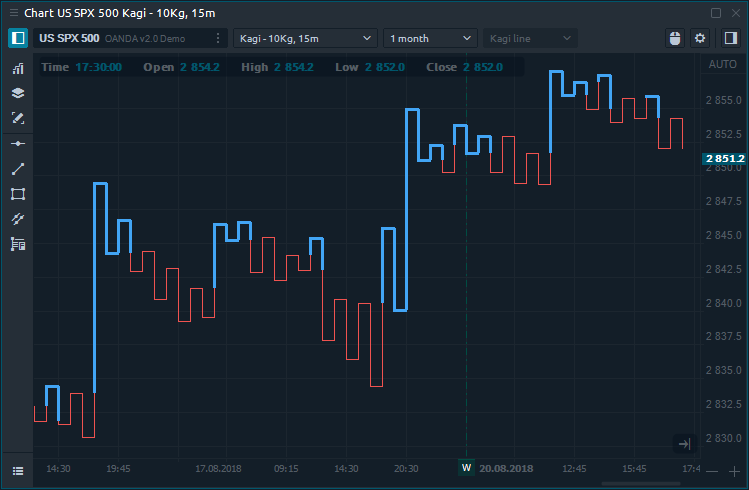Toggle AUTO price scale mode
This screenshot has height=490, width=749.
click(721, 64)
